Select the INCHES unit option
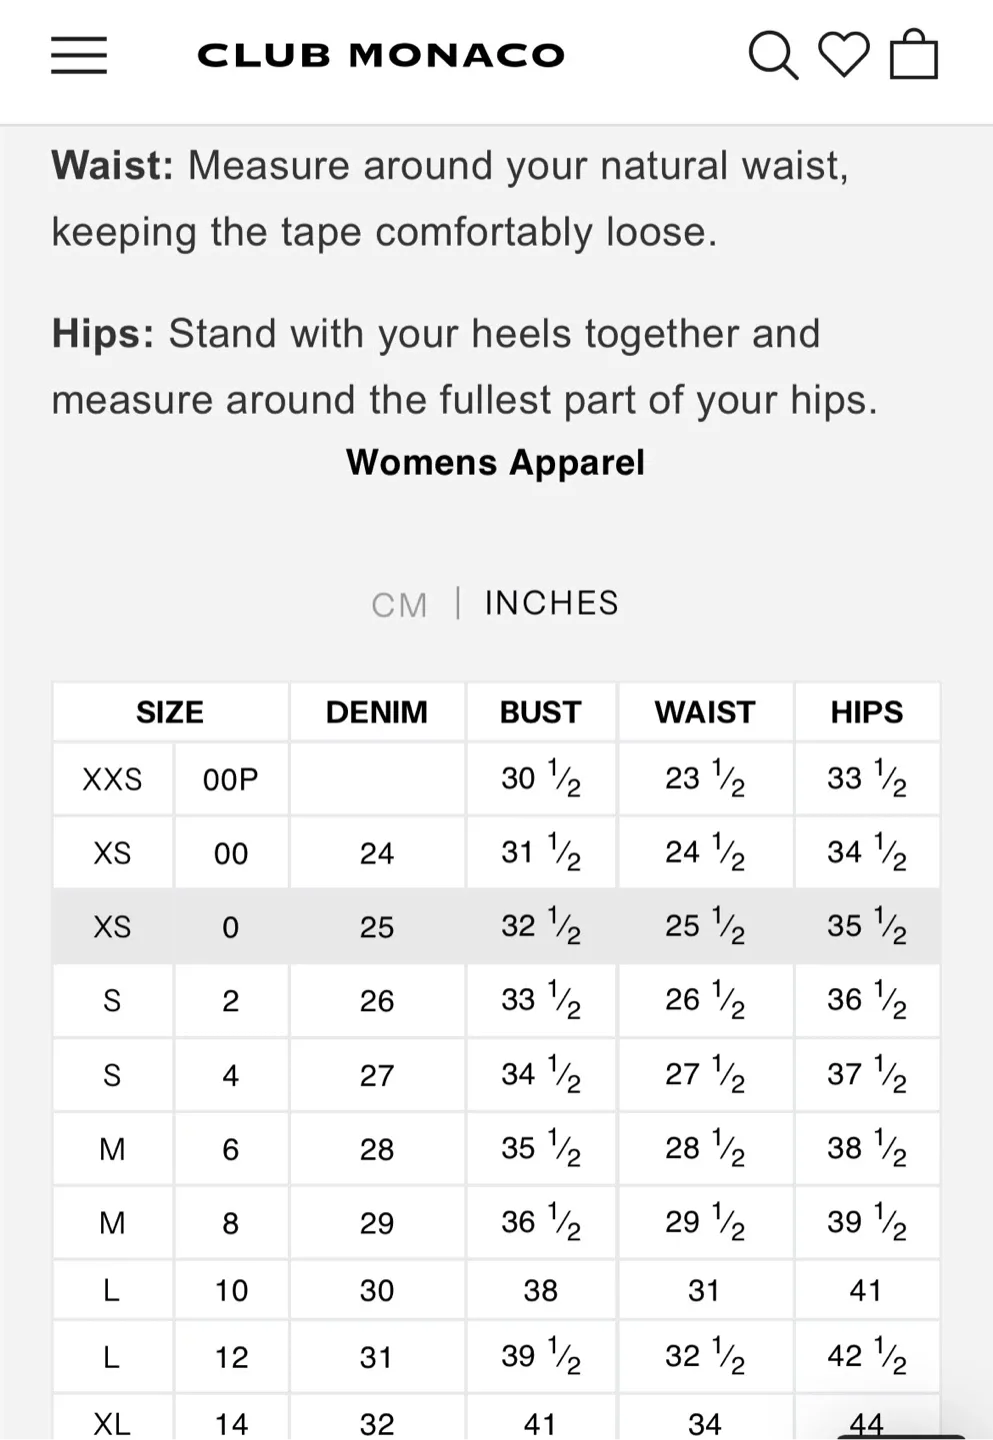The width and height of the screenshot is (993, 1440). point(550,603)
